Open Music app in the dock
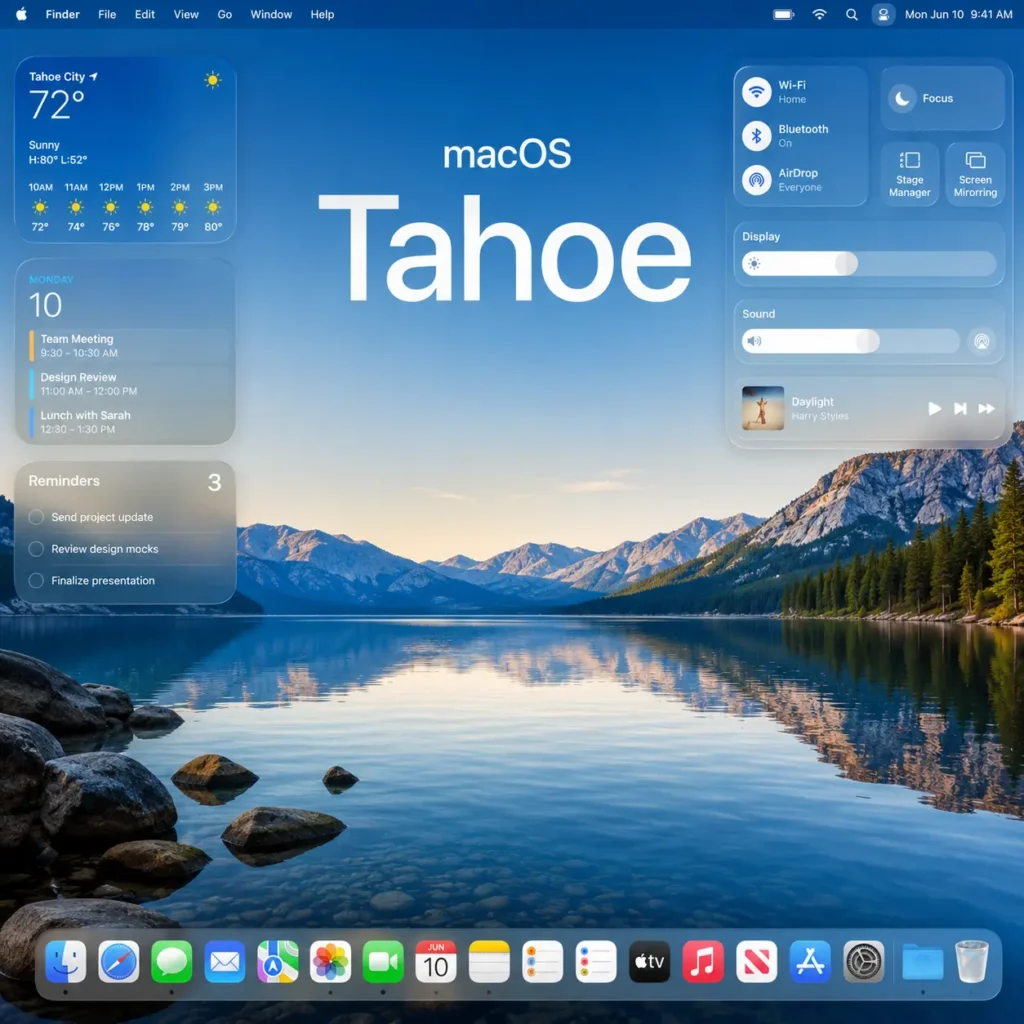 click(703, 961)
